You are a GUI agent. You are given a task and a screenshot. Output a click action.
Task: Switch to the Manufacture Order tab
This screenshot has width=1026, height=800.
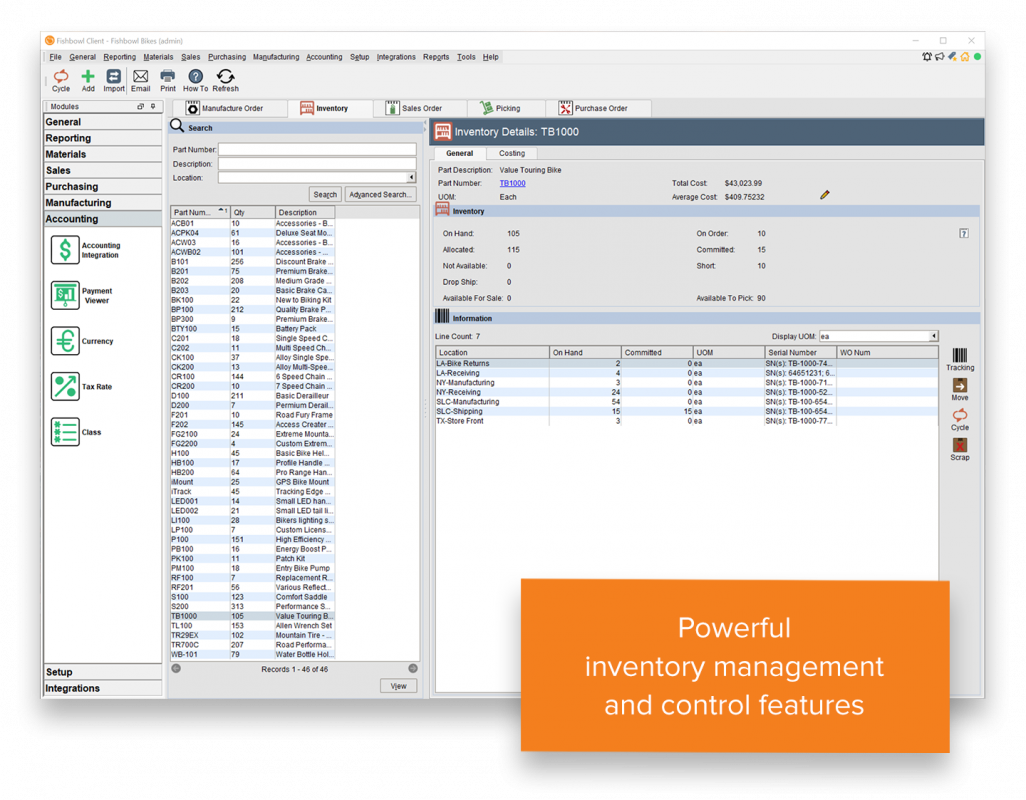[x=230, y=108]
